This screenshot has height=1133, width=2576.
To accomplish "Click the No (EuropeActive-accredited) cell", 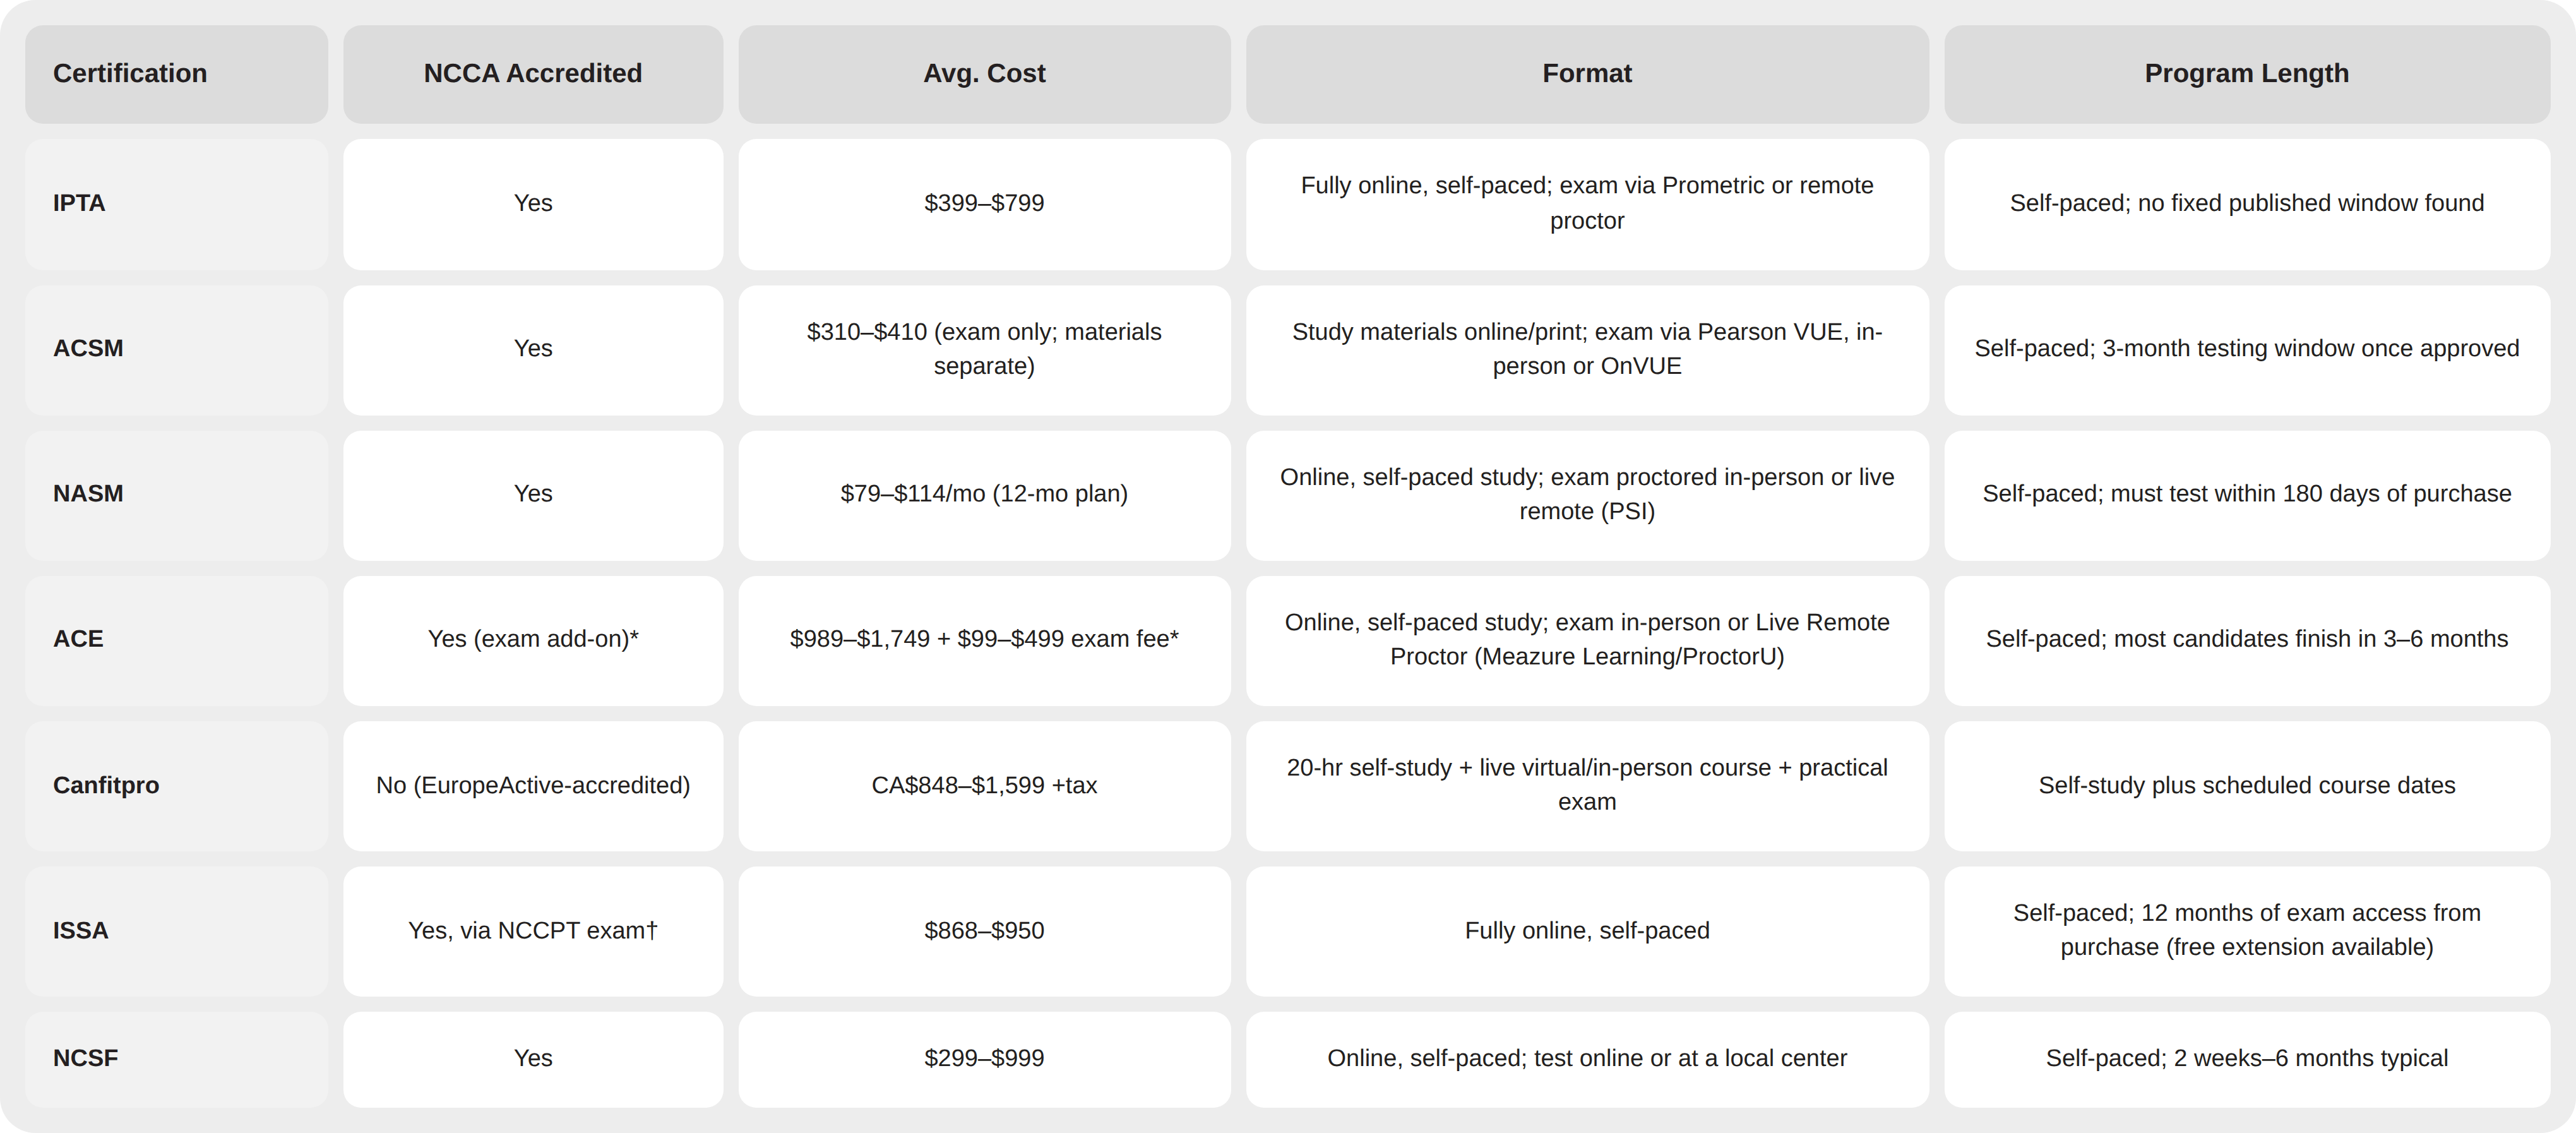I will tap(533, 786).
